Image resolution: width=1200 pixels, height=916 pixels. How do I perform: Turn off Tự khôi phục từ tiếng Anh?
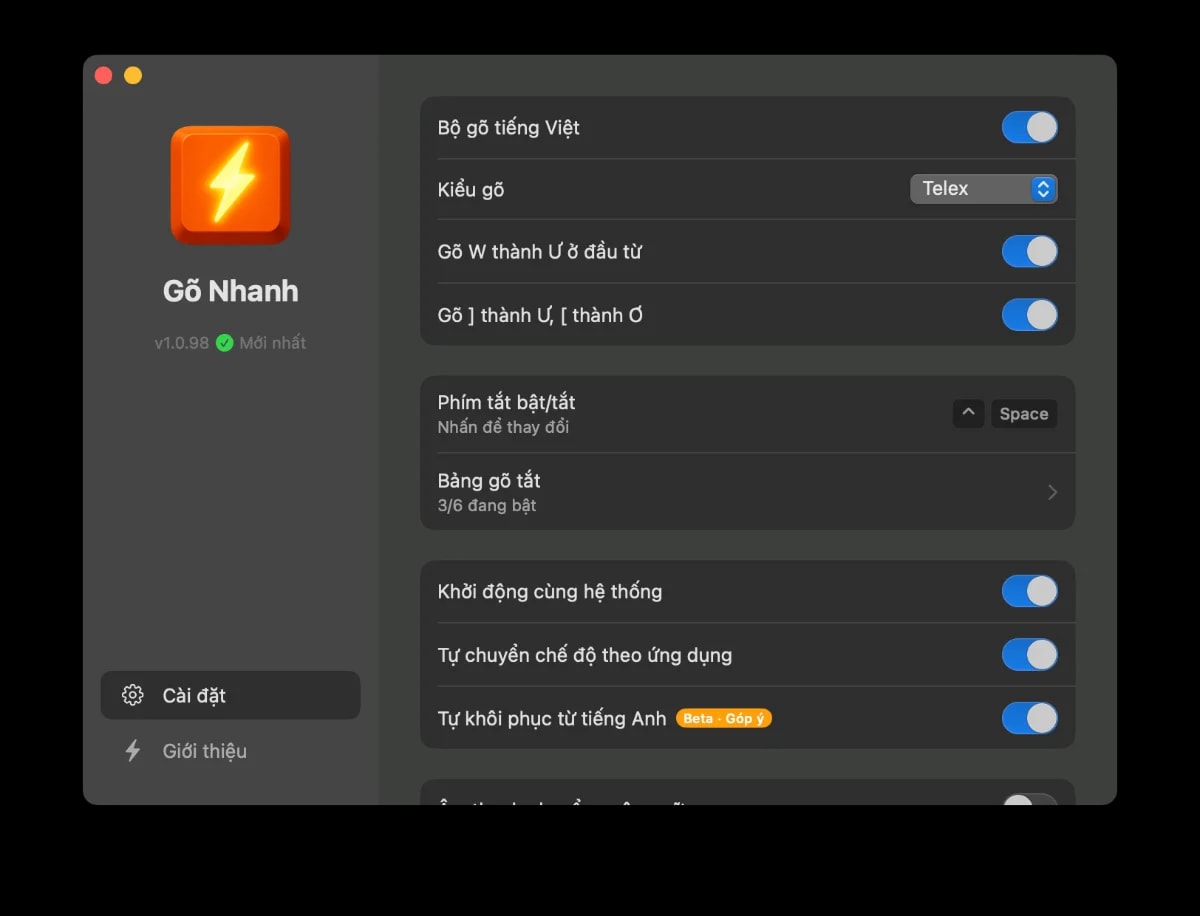(x=1030, y=718)
